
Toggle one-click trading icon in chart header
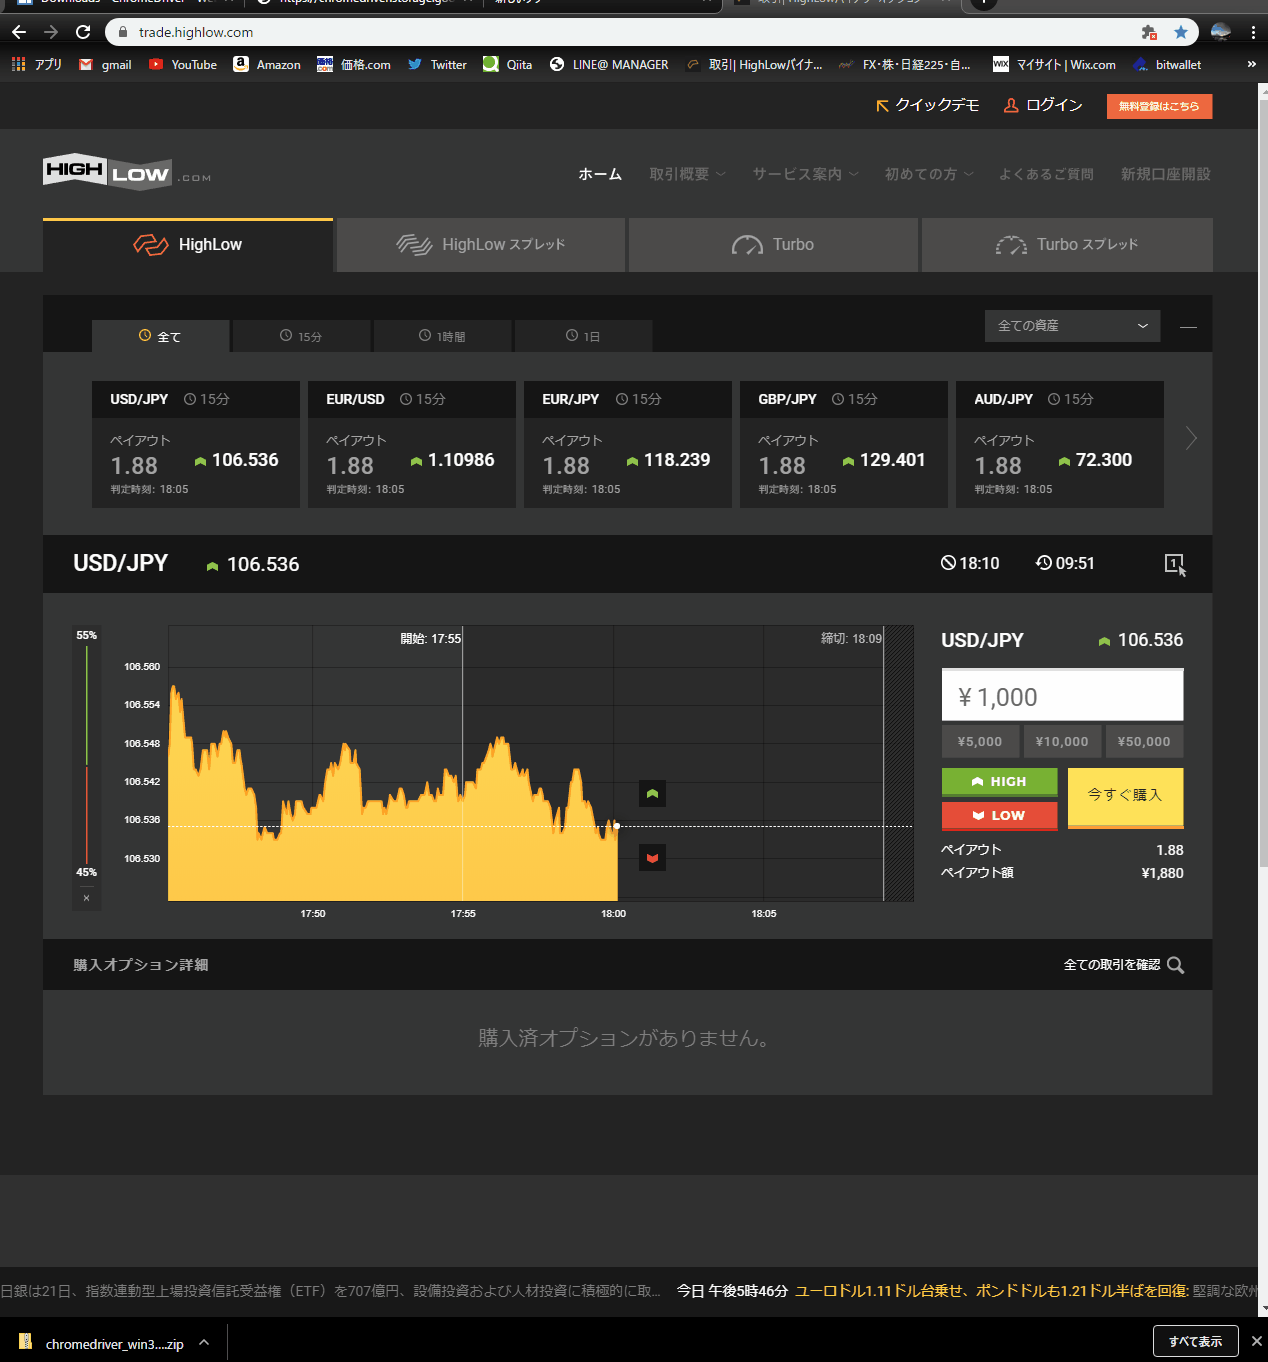tap(1176, 565)
